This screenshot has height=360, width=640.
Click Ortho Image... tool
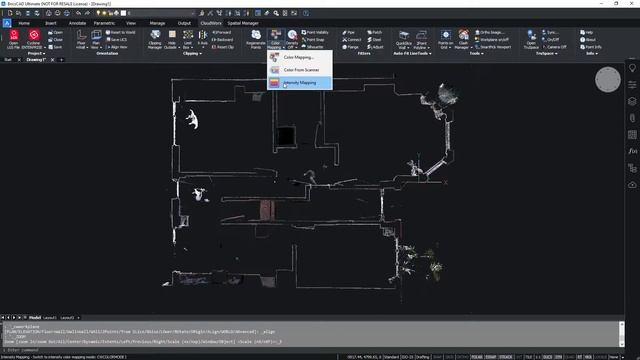(x=489, y=32)
